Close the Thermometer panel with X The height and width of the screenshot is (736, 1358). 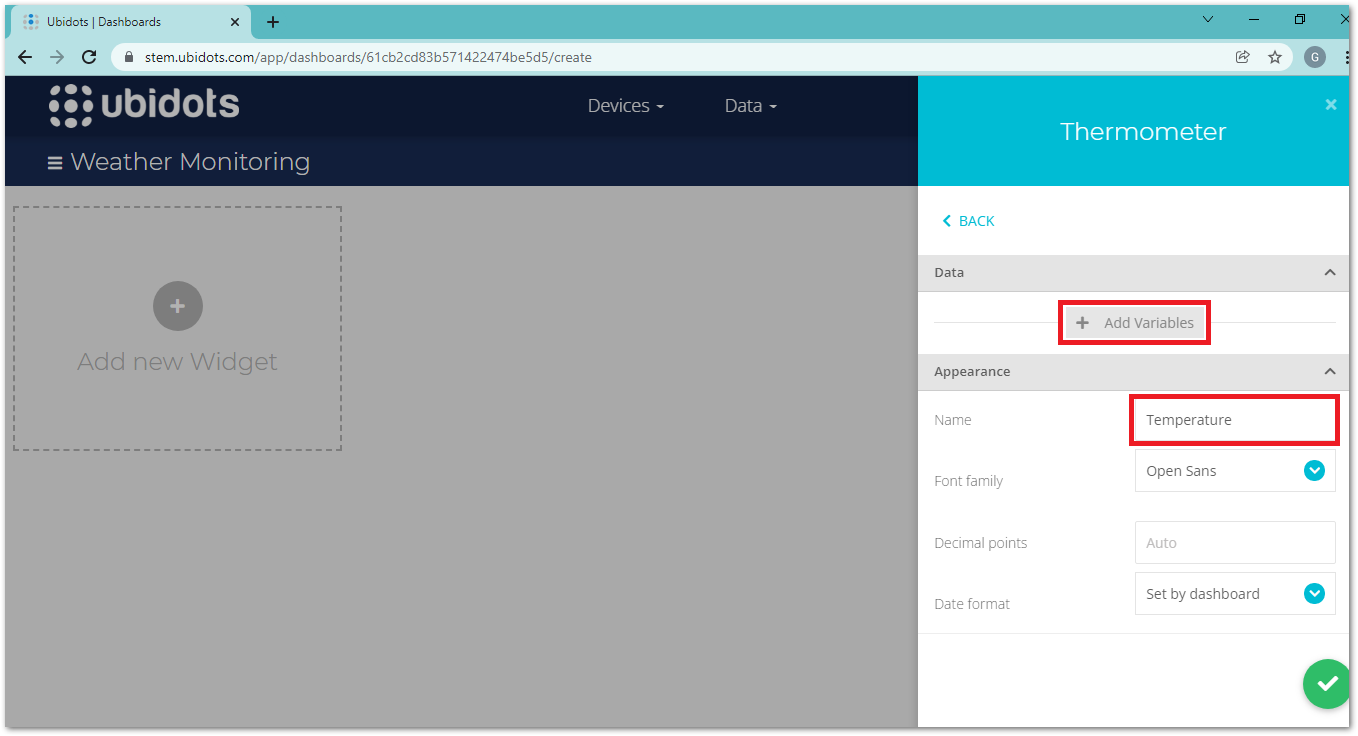point(1330,104)
